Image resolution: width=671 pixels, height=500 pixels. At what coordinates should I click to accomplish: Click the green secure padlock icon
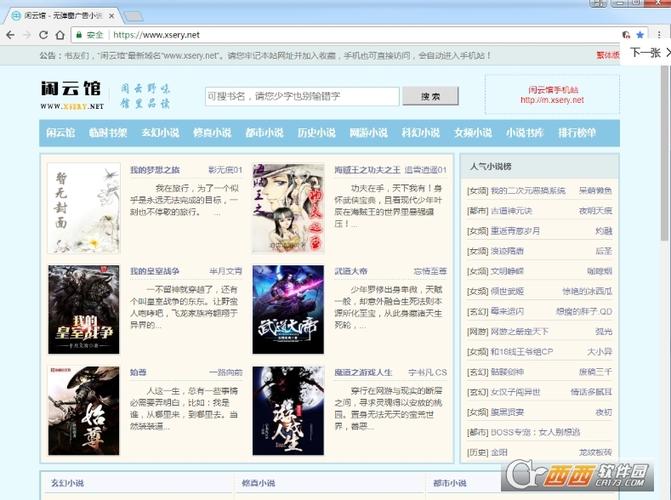pos(79,35)
